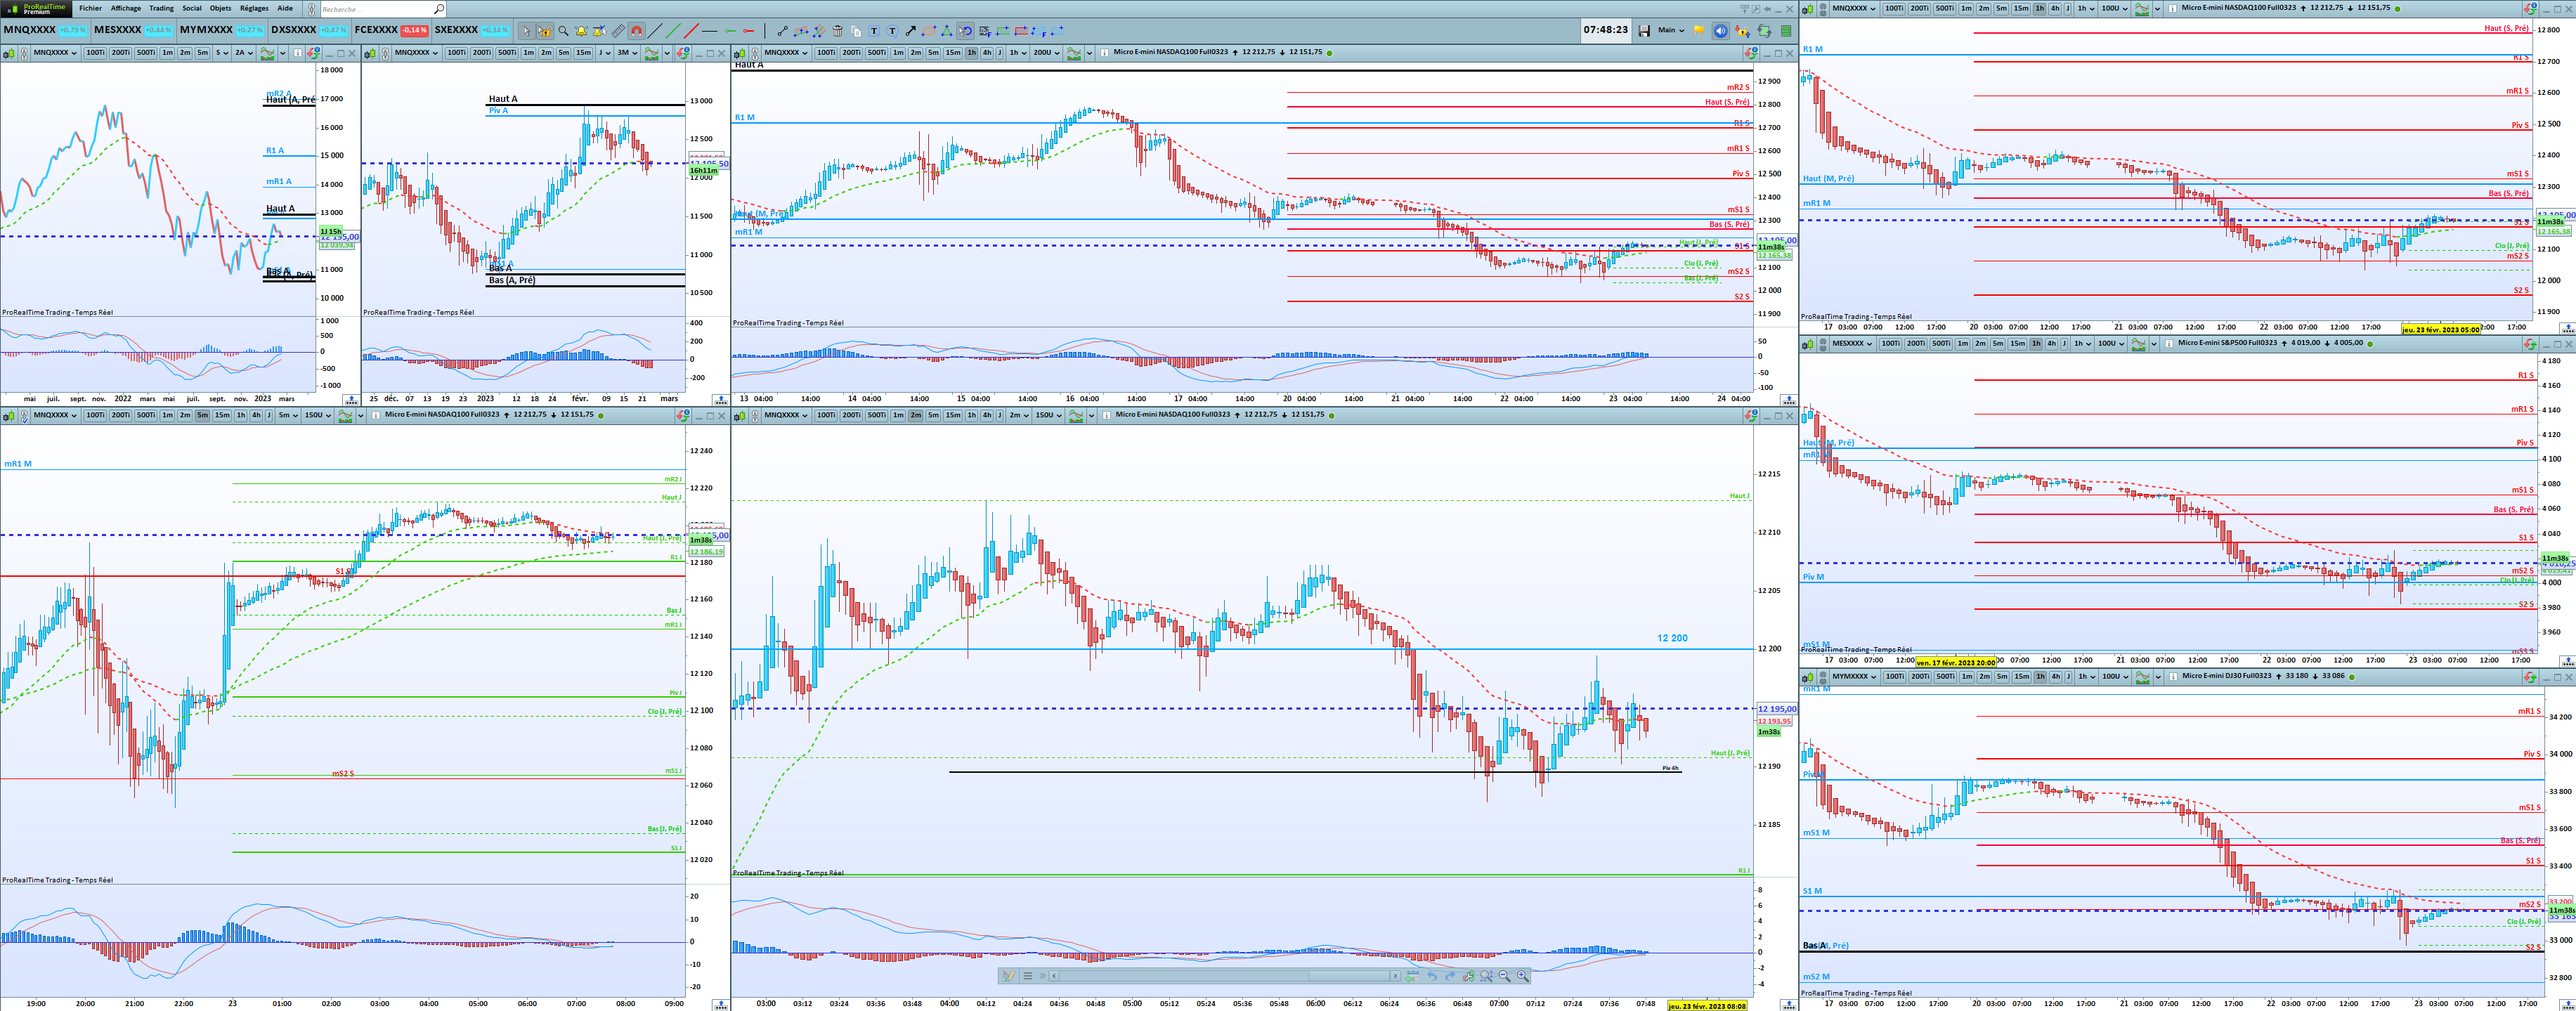Open the MNQXXXX symbol dropdown in first chart
The height and width of the screenshot is (1011, 2576).
pos(55,53)
